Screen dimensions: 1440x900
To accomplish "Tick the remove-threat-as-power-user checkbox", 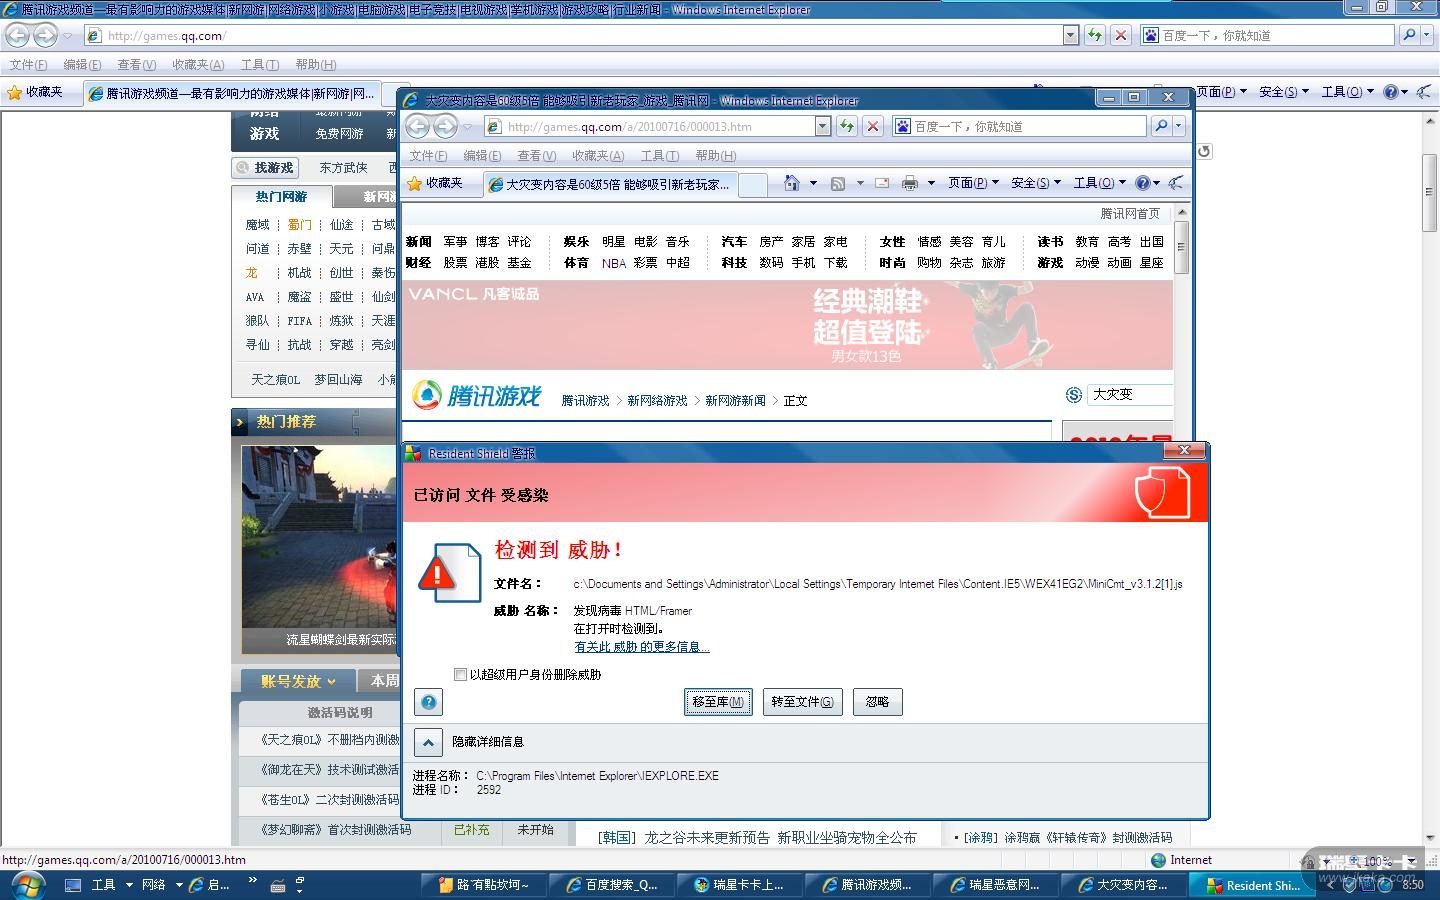I will [460, 675].
